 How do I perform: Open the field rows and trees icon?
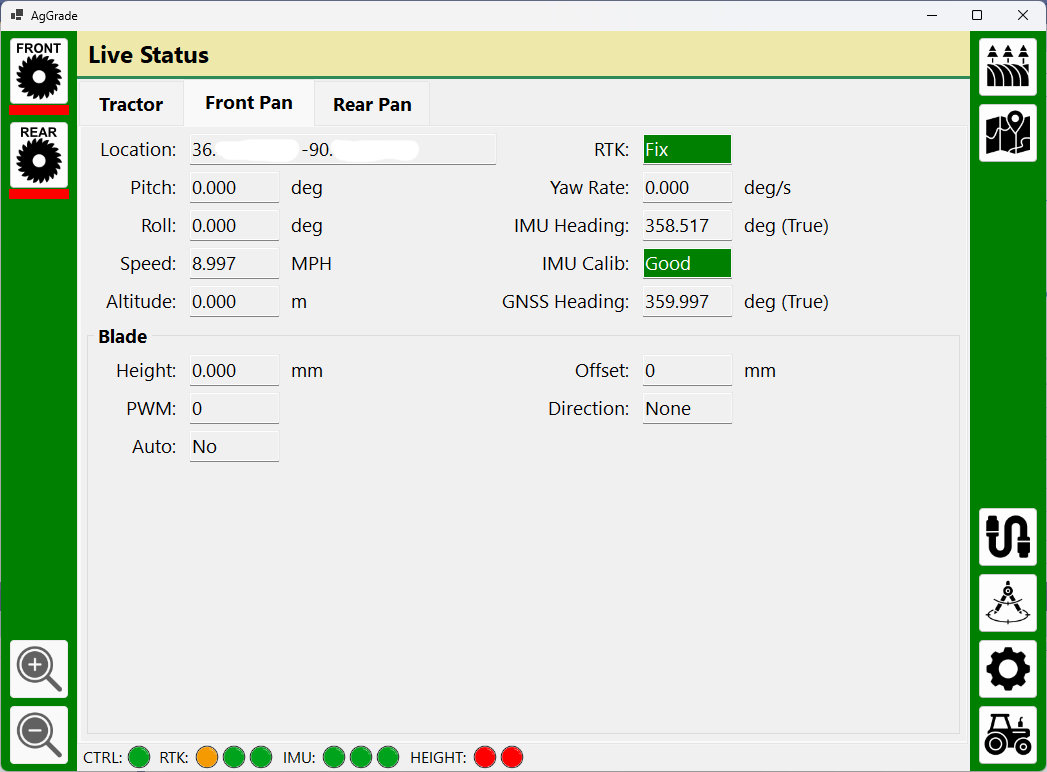(1007, 67)
